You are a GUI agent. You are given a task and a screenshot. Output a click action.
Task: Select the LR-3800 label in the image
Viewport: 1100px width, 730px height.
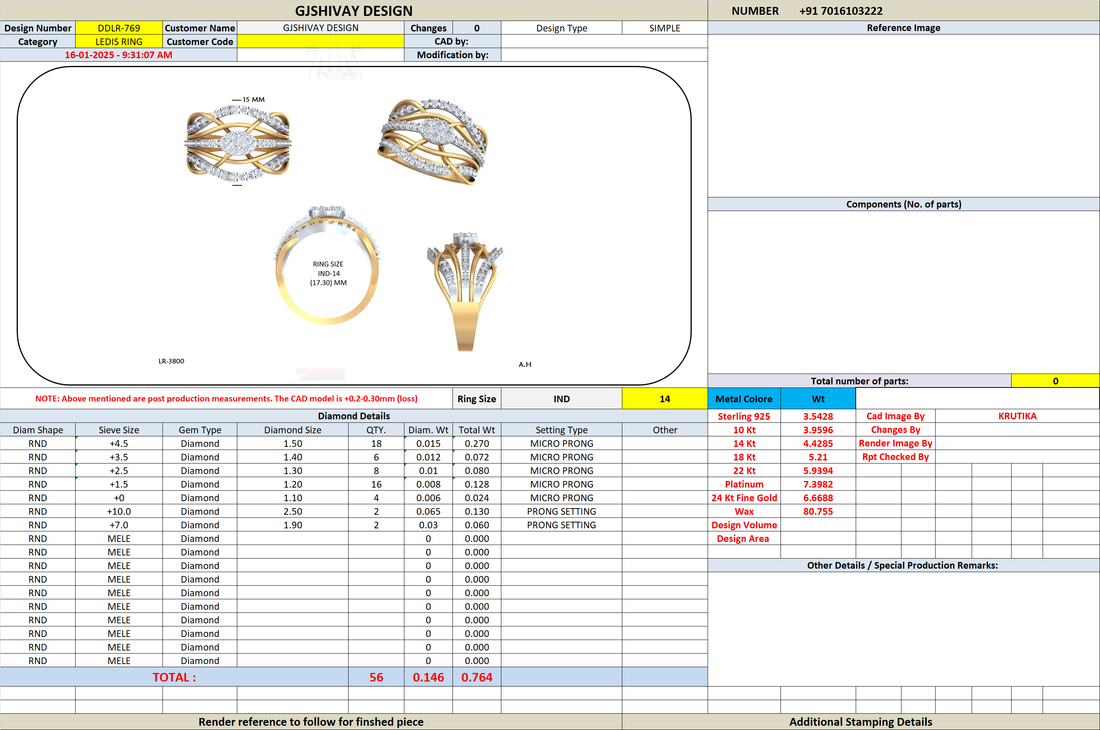(x=171, y=361)
